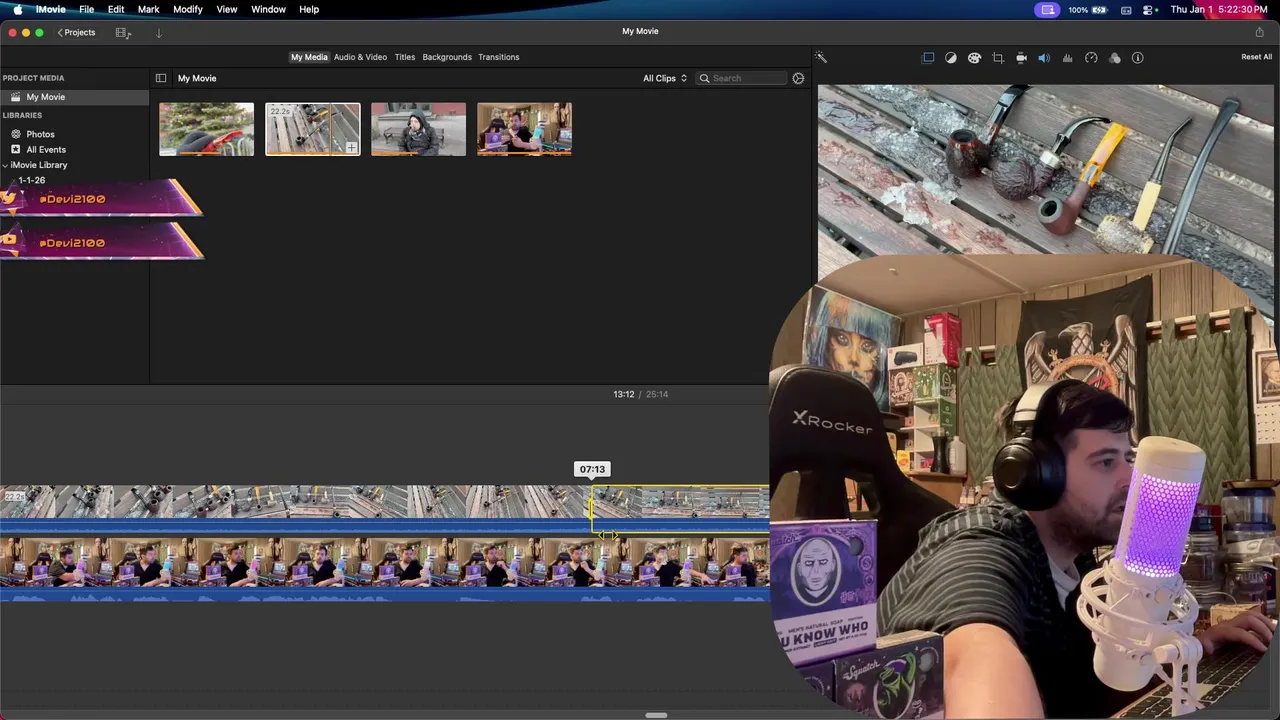This screenshot has width=1280, height=720.
Task: Select All Events in libraries
Action: coord(46,149)
